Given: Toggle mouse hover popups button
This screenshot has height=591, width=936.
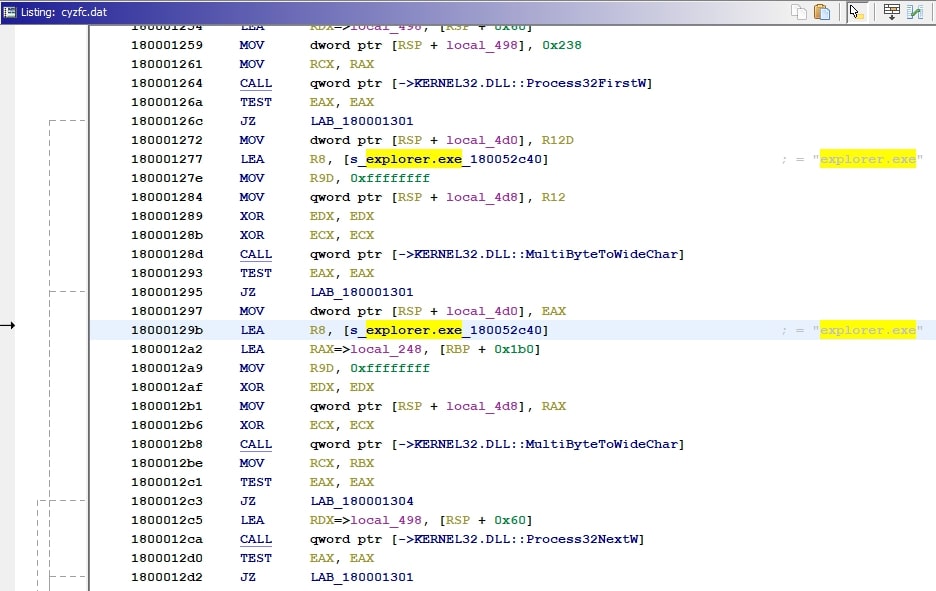Looking at the screenshot, I should tap(856, 12).
